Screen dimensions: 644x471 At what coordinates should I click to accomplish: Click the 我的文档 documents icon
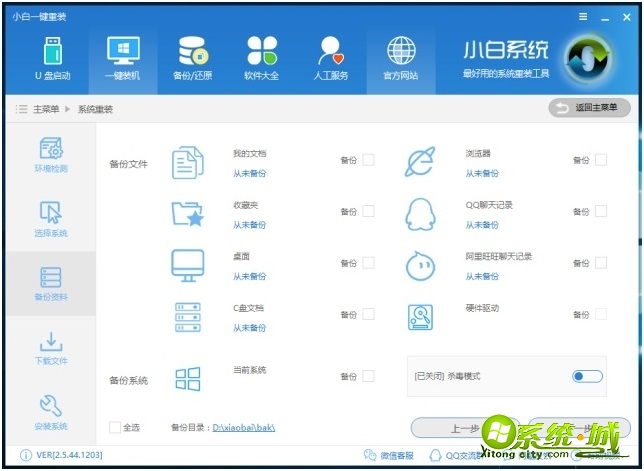188,163
